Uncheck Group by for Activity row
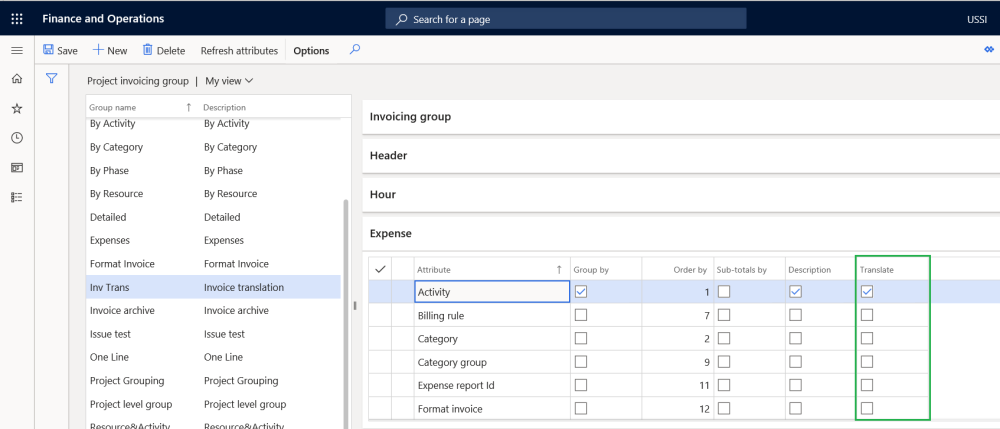The height and width of the screenshot is (429, 1000). tap(581, 292)
